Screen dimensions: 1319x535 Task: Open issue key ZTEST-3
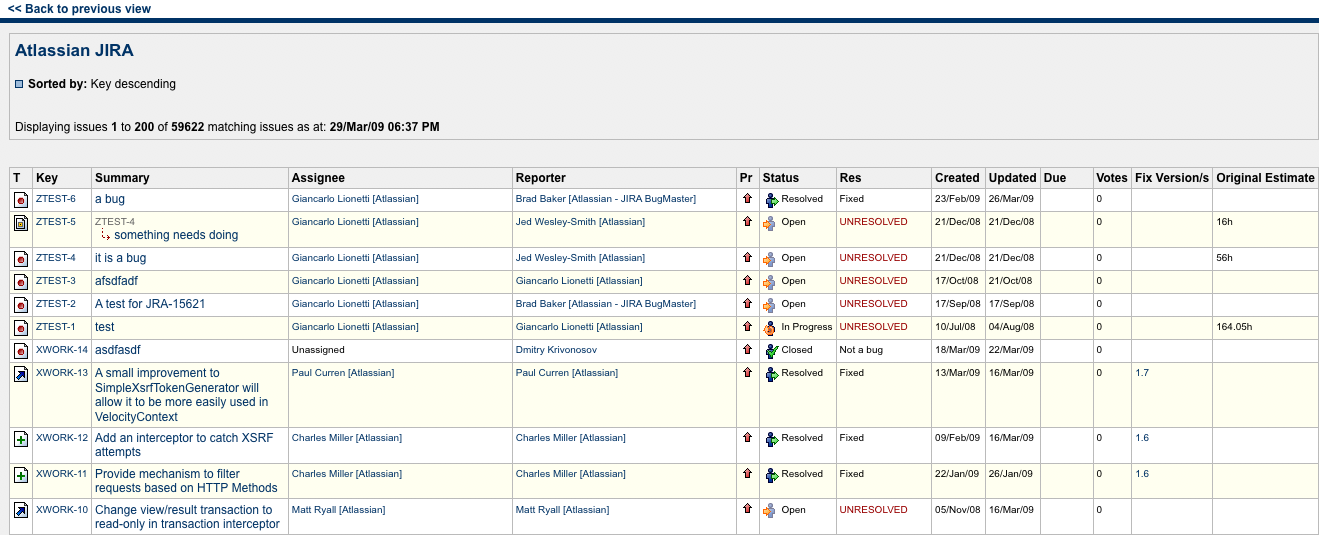55,281
